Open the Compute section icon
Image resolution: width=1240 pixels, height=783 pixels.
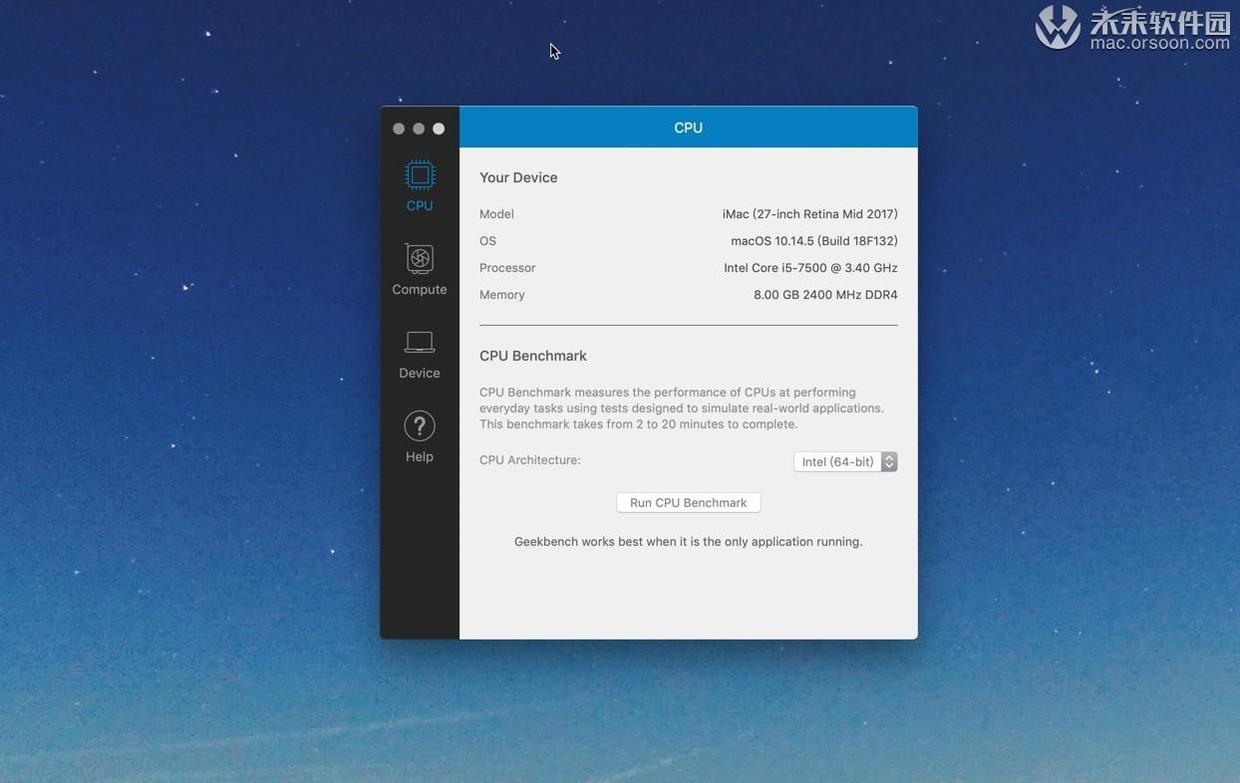click(x=419, y=259)
